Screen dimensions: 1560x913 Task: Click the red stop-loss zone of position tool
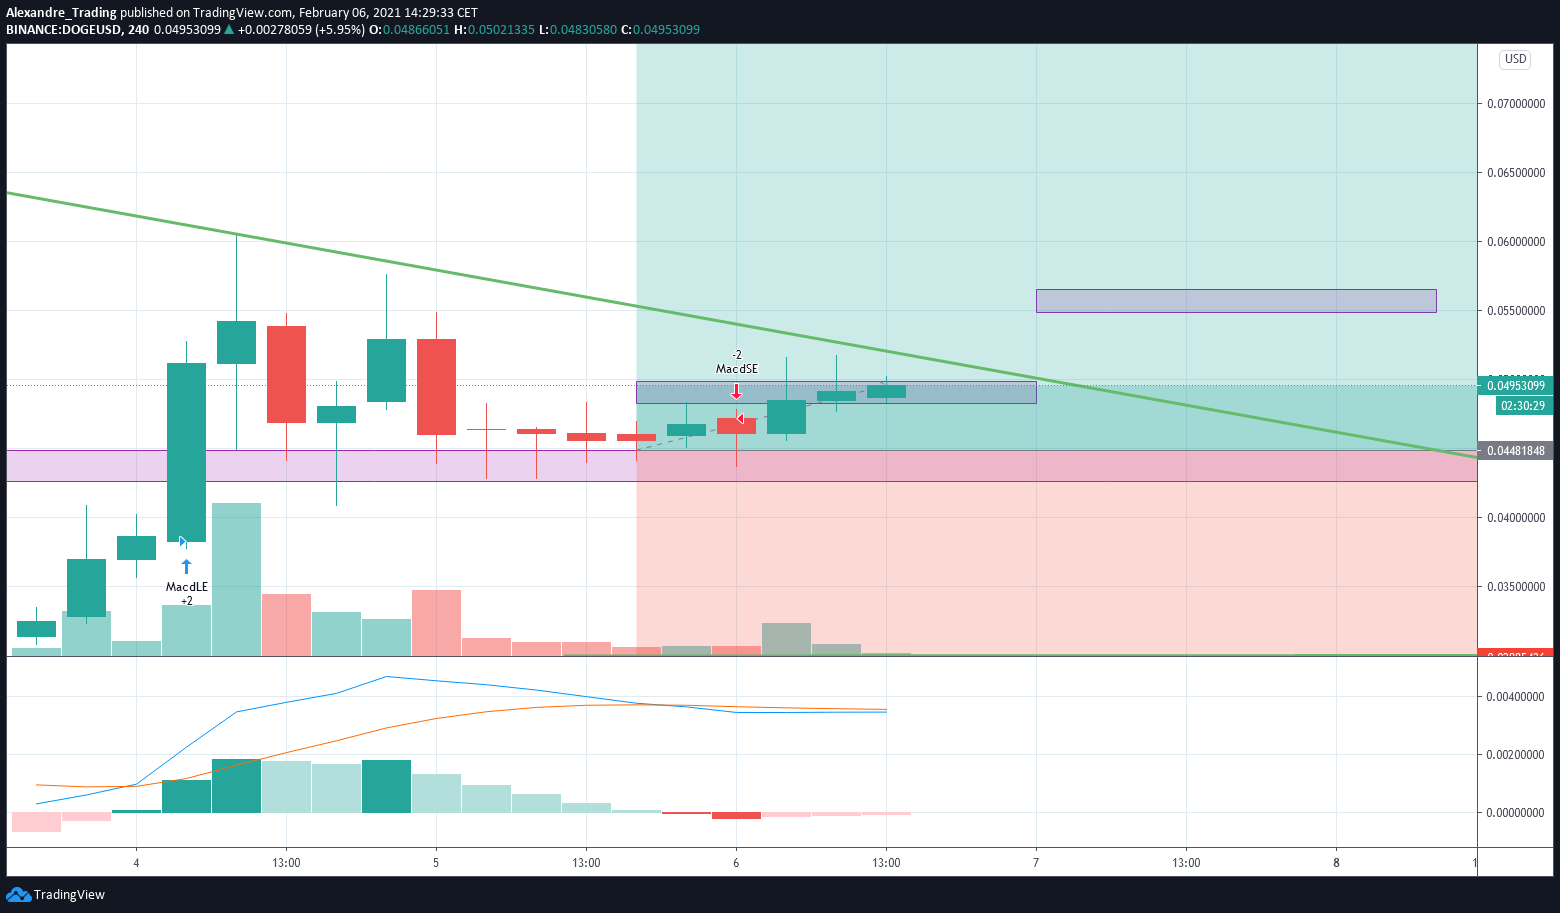[1056, 553]
